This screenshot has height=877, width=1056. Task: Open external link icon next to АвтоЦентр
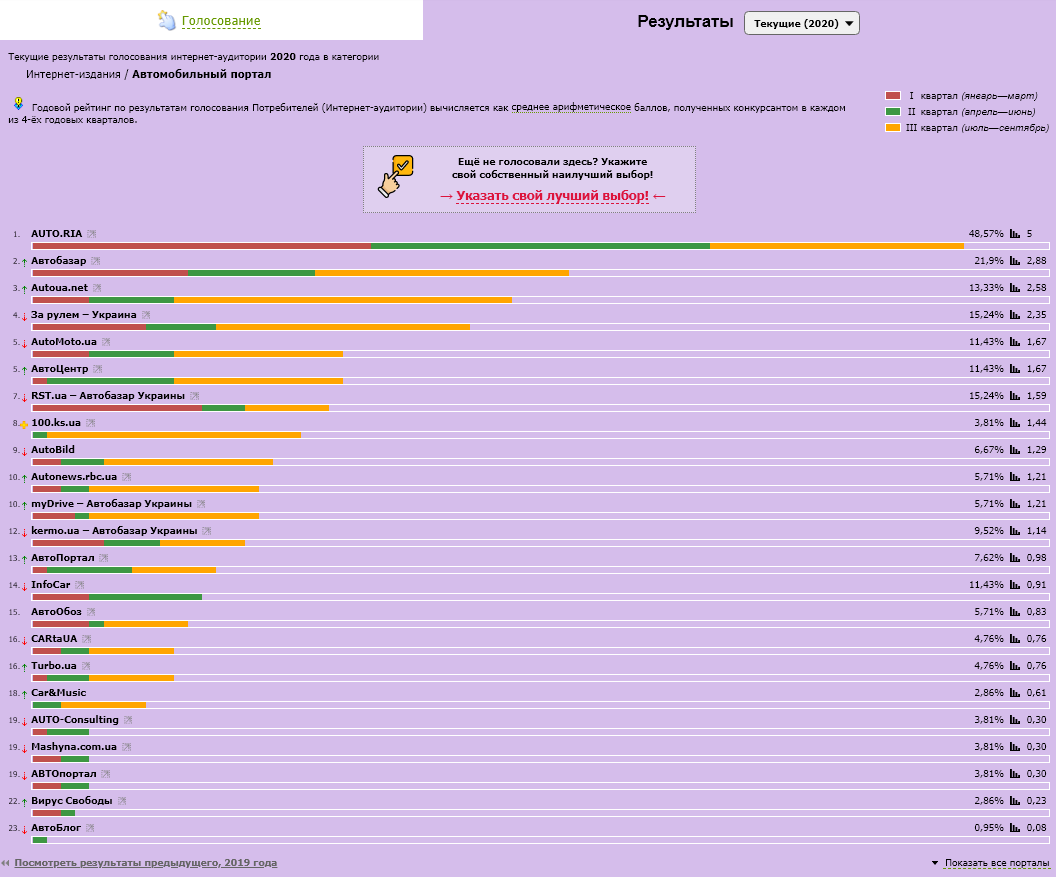(x=98, y=368)
